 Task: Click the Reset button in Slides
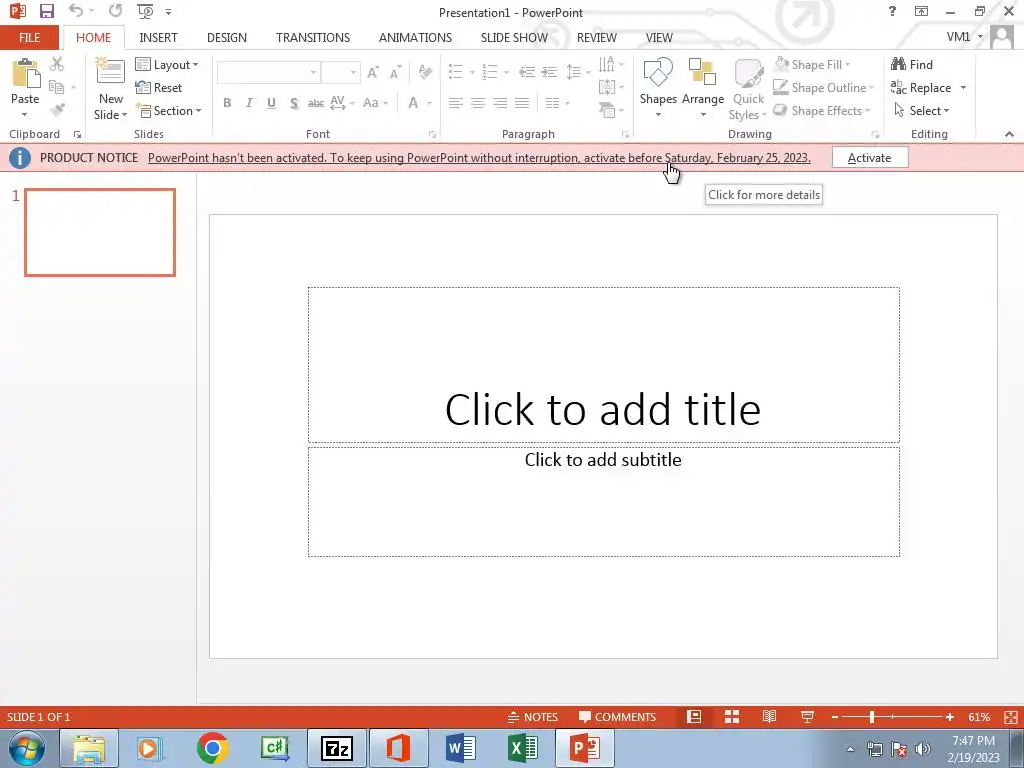(x=159, y=88)
